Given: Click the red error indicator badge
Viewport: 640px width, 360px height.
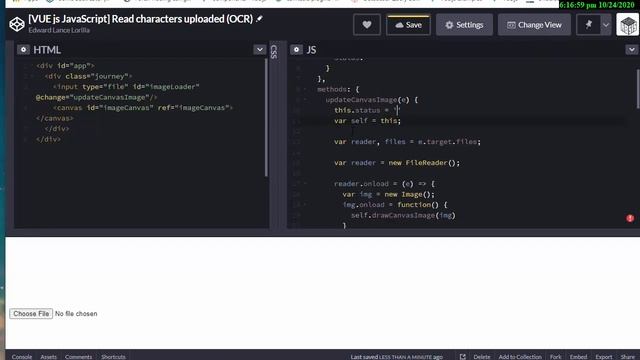Looking at the screenshot, I should pyautogui.click(x=630, y=218).
